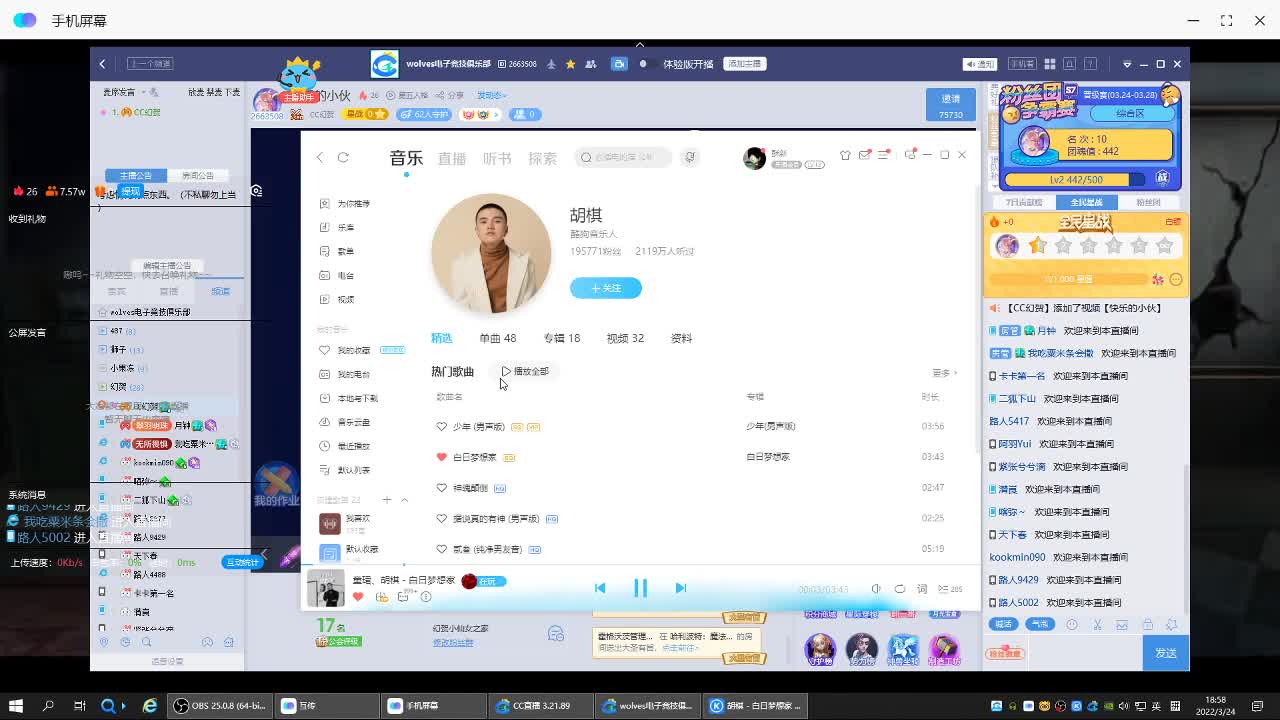1280x720 pixels.
Task: Click 添加主播 button in CC window
Action: pyautogui.click(x=745, y=64)
